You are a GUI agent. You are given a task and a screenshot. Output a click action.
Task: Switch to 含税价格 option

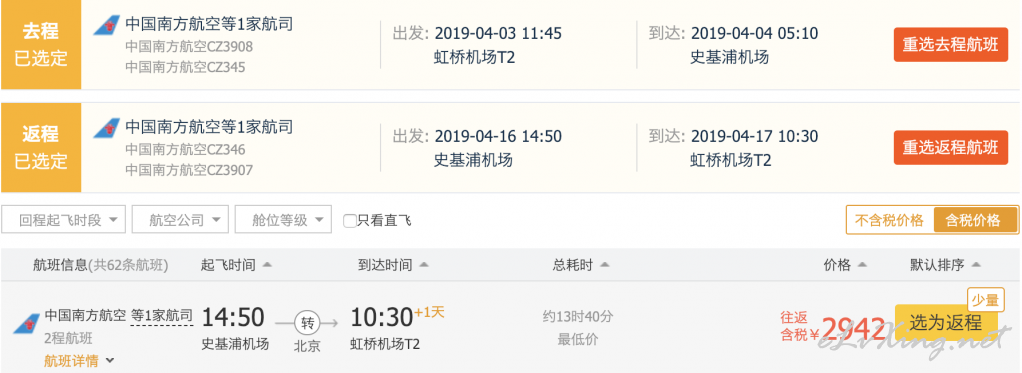click(976, 220)
